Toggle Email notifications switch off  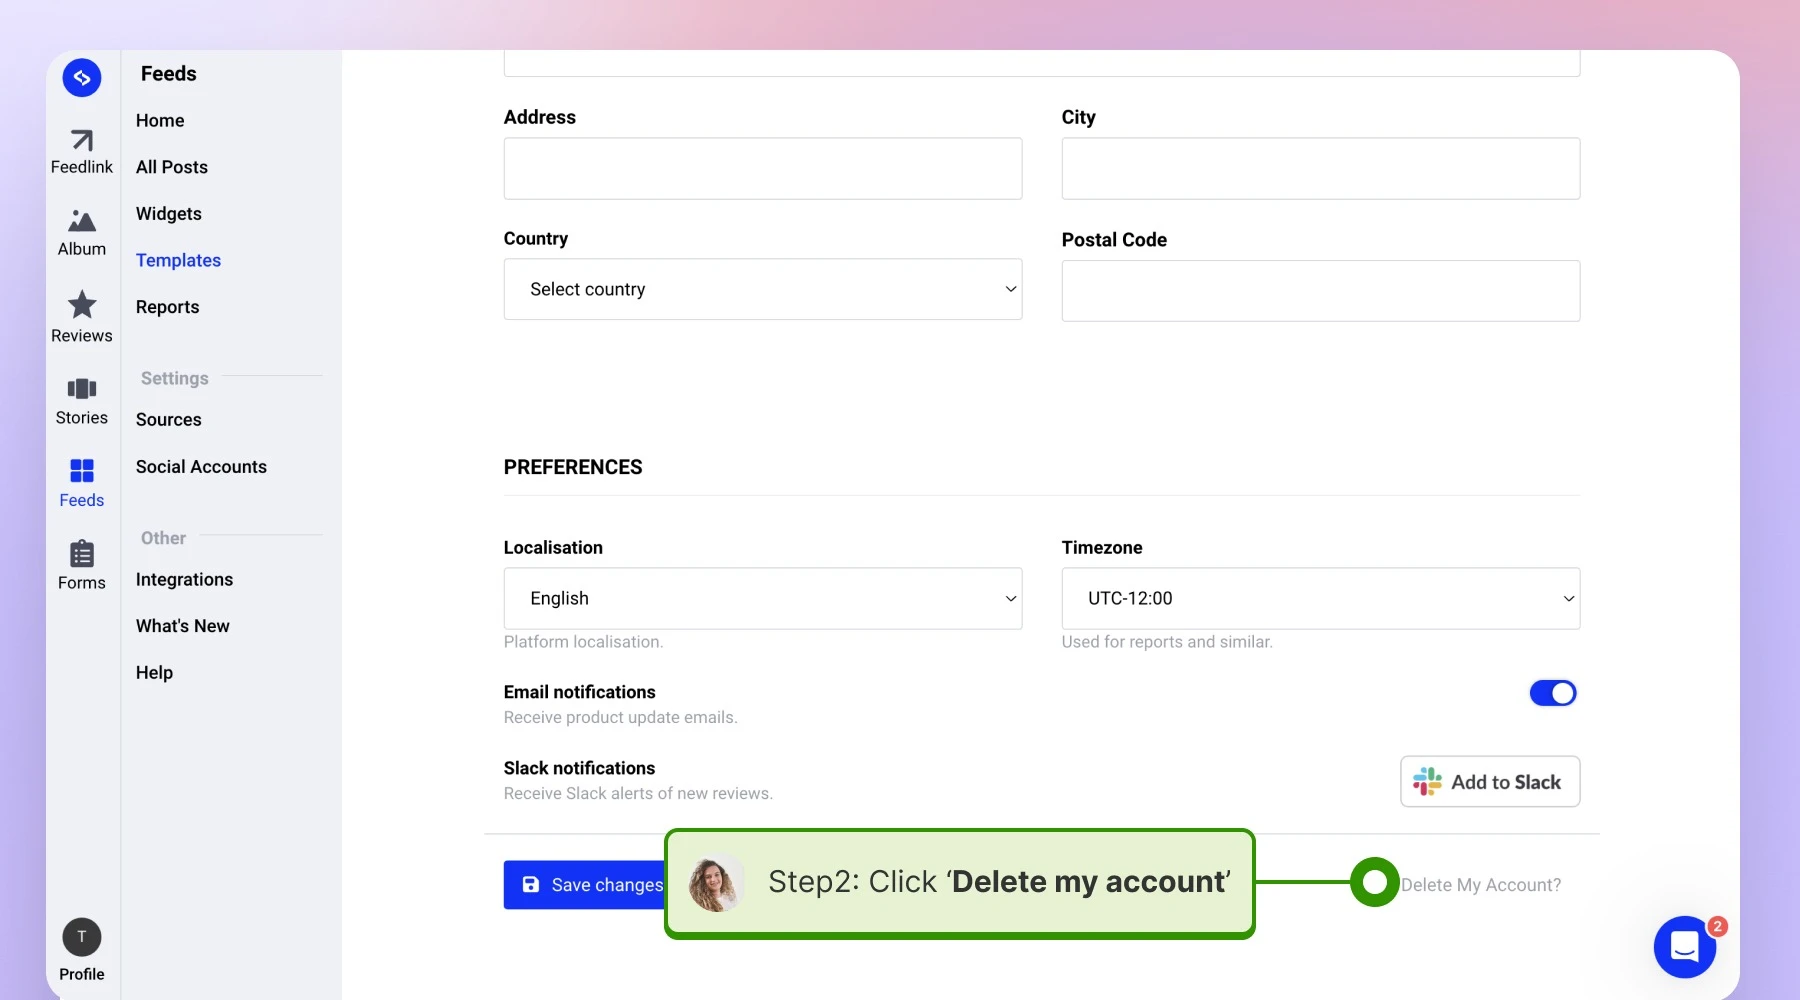1553,693
